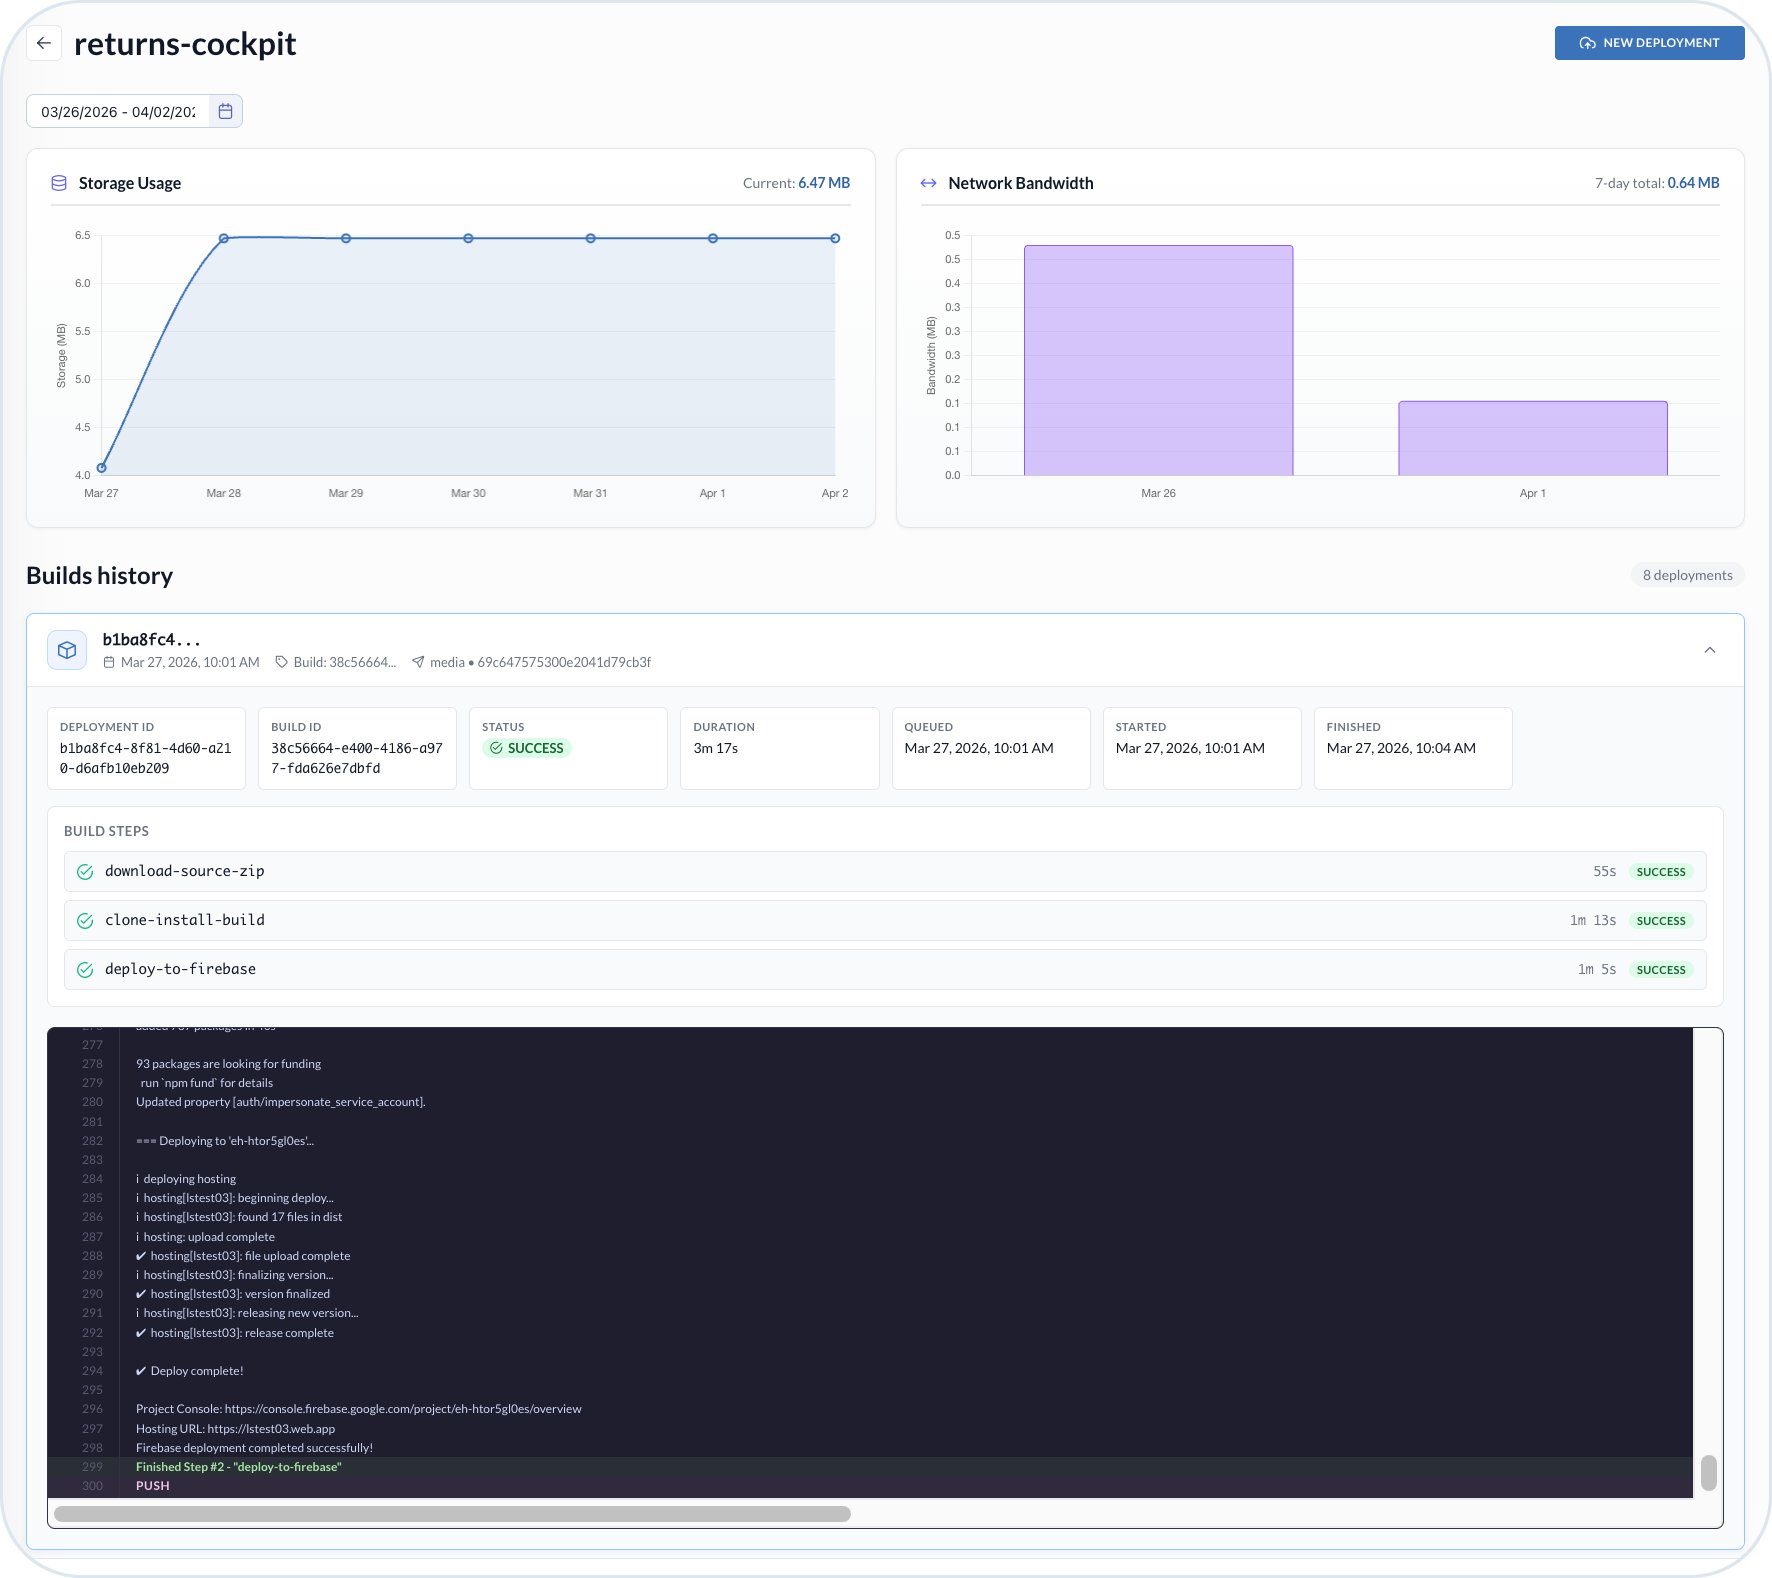Image resolution: width=1772 pixels, height=1578 pixels.
Task: Click the success check icon in status badge
Action: point(496,748)
